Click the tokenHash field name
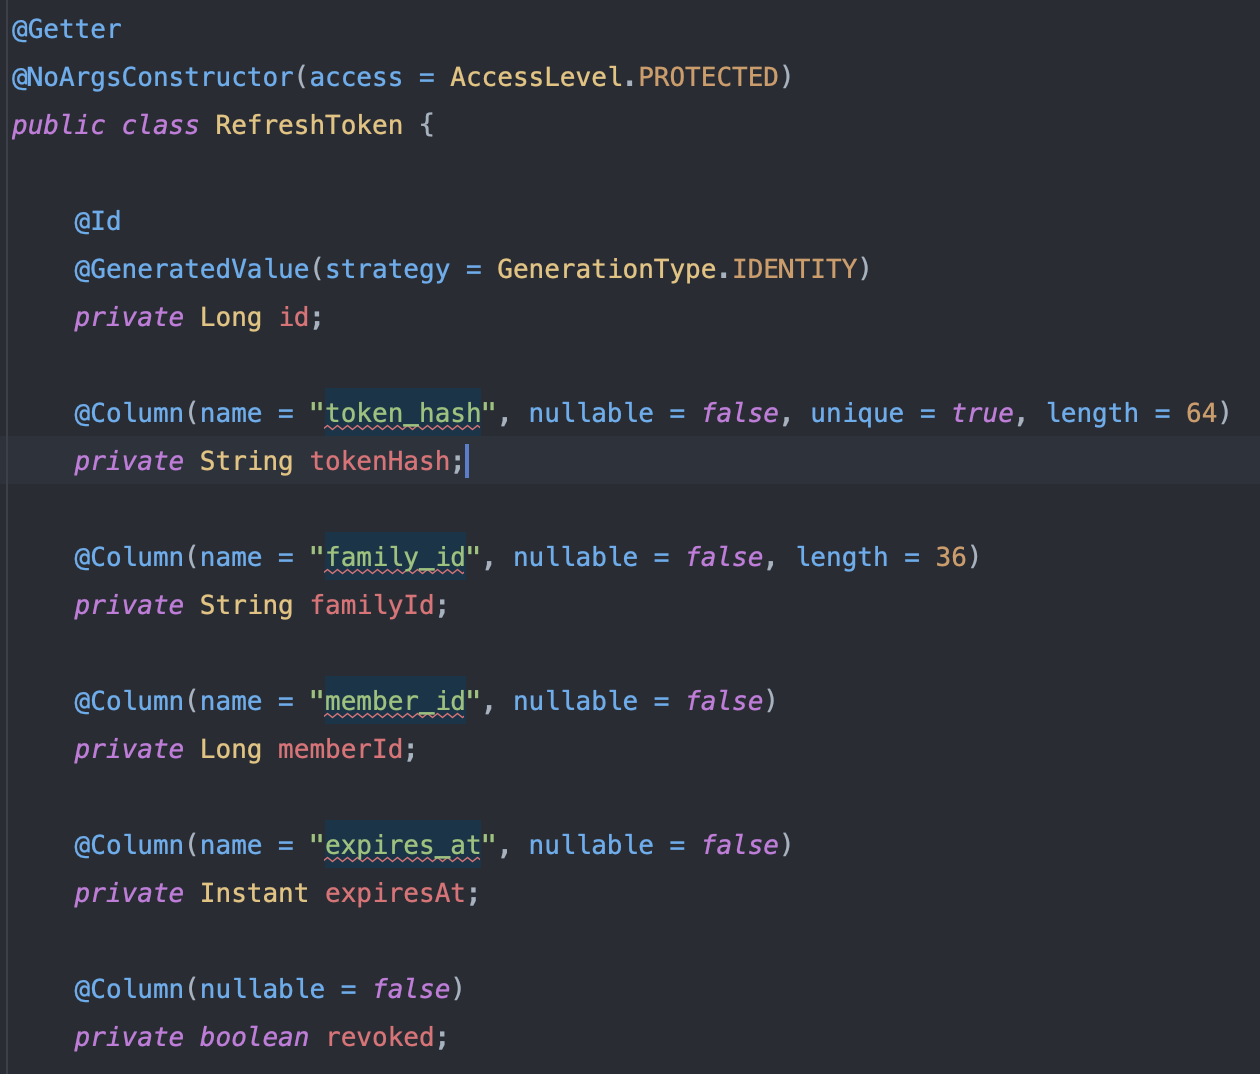The width and height of the screenshot is (1260, 1074). coord(379,461)
